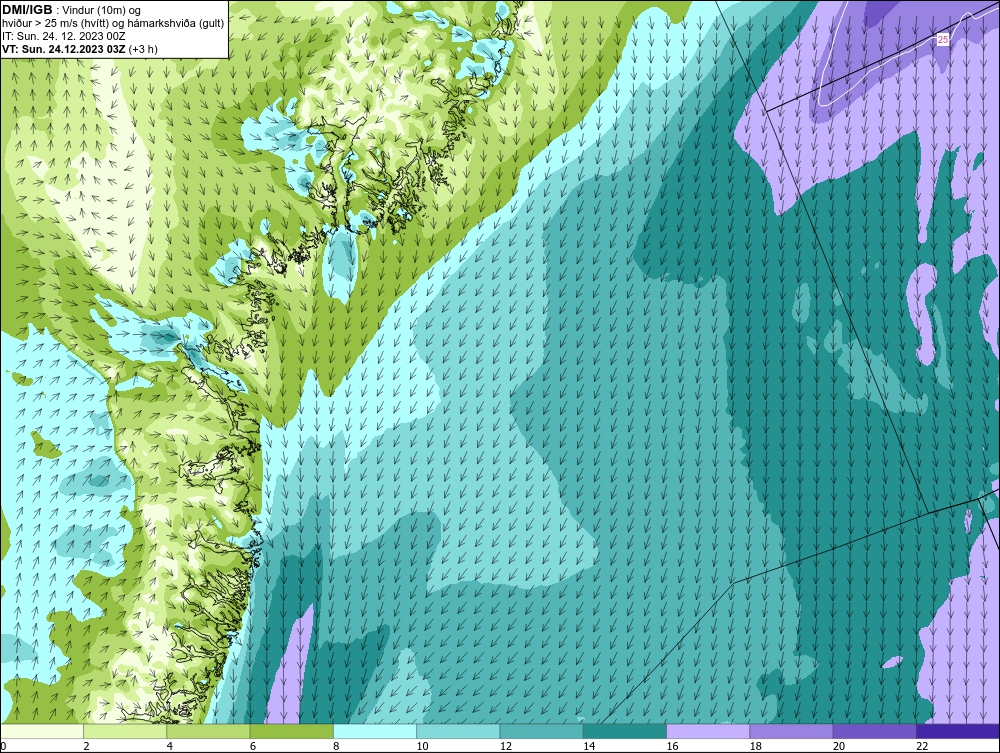The width and height of the screenshot is (1000, 753).
Task: Click the DMI/IGB title text
Action: point(27,10)
